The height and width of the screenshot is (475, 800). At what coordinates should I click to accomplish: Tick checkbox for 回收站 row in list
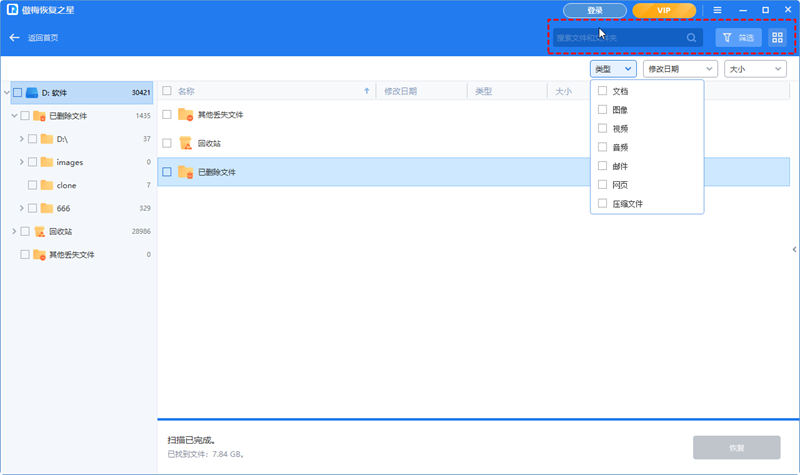pyautogui.click(x=167, y=143)
